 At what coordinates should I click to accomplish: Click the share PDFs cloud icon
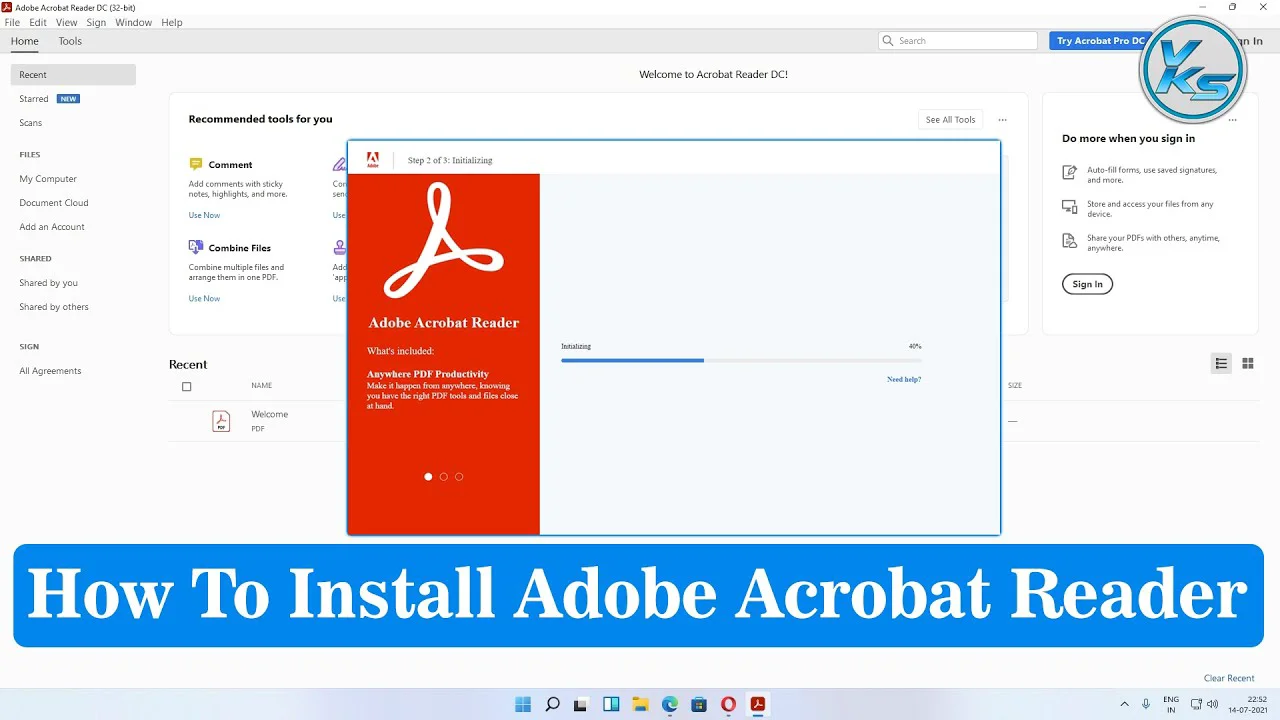[1069, 241]
